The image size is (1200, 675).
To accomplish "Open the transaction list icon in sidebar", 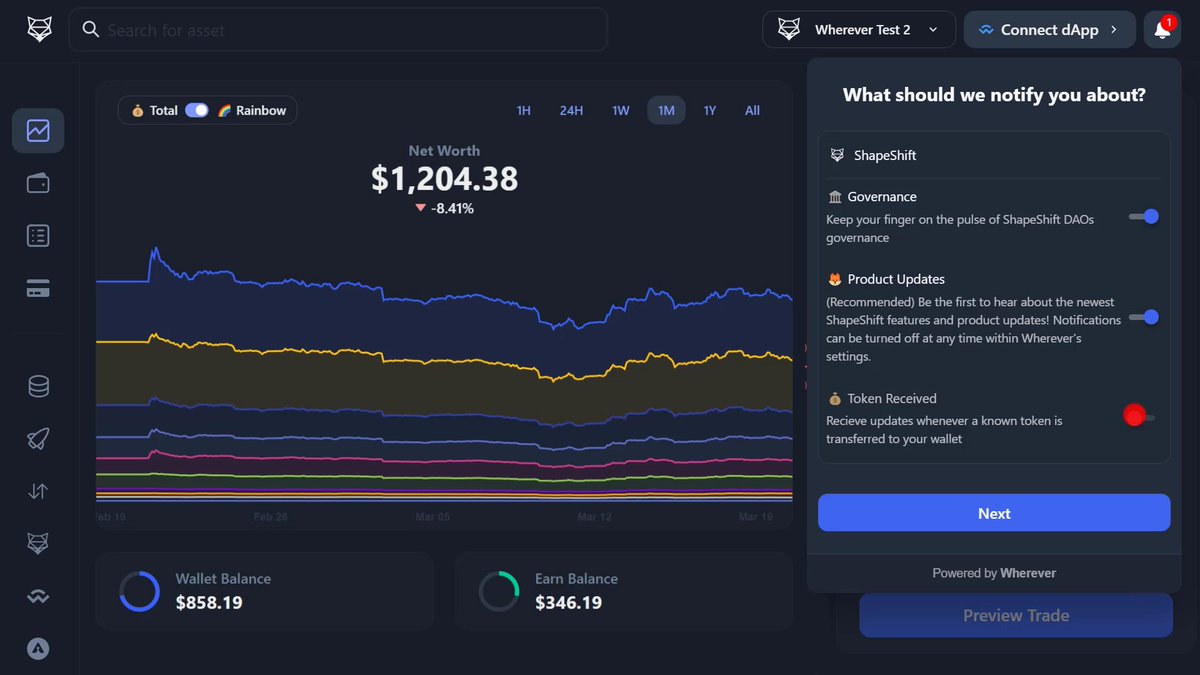I will (38, 236).
